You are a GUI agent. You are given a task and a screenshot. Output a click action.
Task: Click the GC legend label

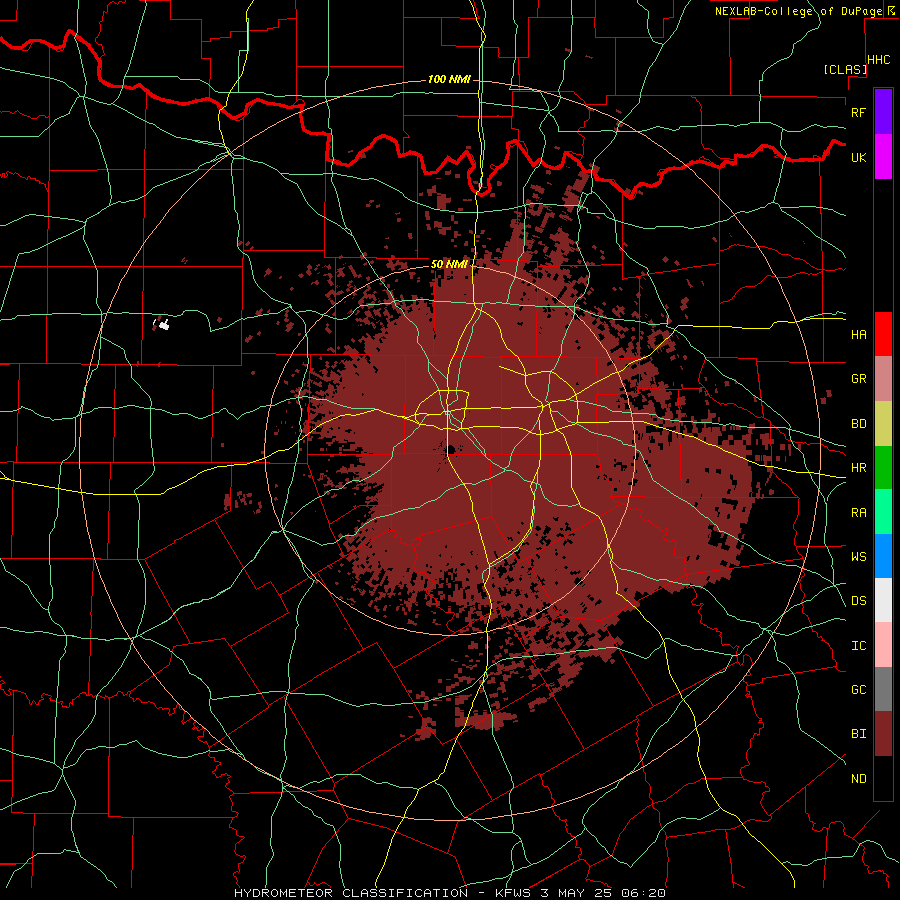pyautogui.click(x=858, y=690)
